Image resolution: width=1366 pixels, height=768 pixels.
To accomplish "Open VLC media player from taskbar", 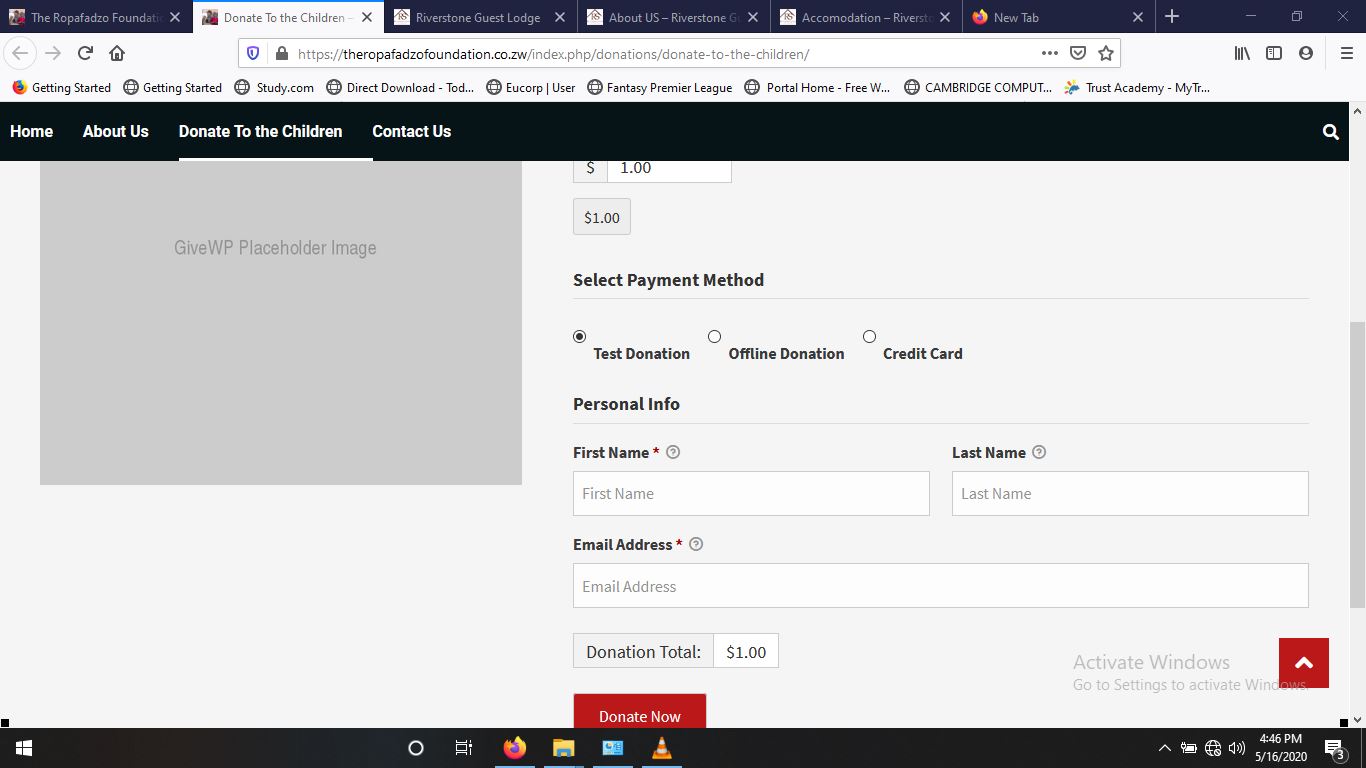I will pos(661,748).
